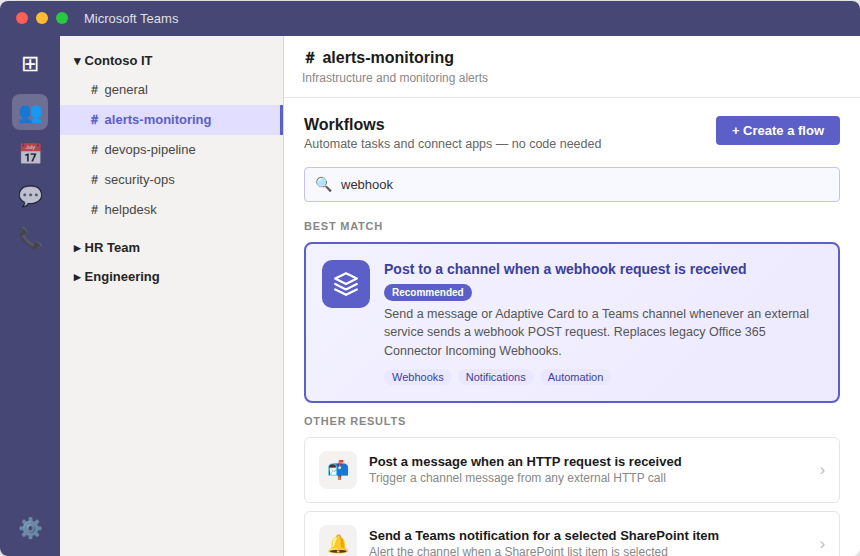
Task: Open the Calls phone icon
Action: (x=30, y=238)
